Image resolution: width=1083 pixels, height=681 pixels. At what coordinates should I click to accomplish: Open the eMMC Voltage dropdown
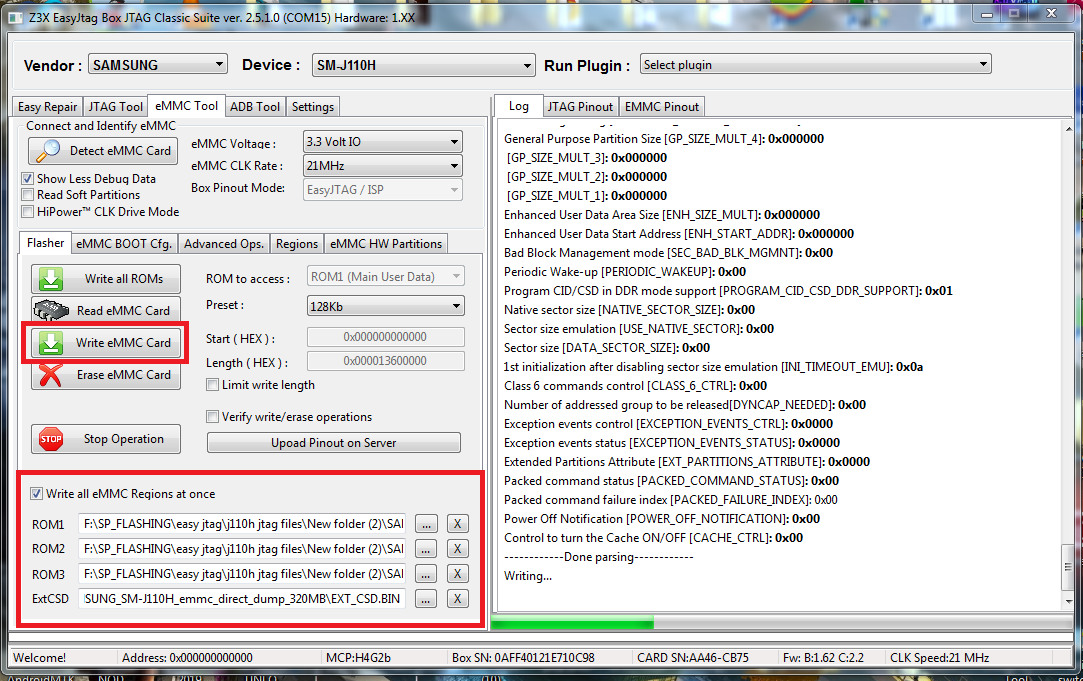click(x=383, y=142)
